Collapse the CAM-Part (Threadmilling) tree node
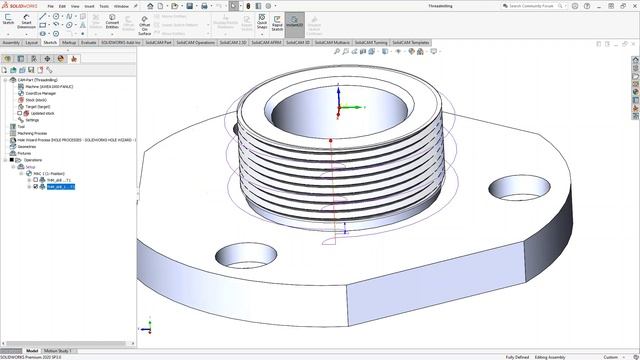The image size is (640, 360). [x=5, y=80]
